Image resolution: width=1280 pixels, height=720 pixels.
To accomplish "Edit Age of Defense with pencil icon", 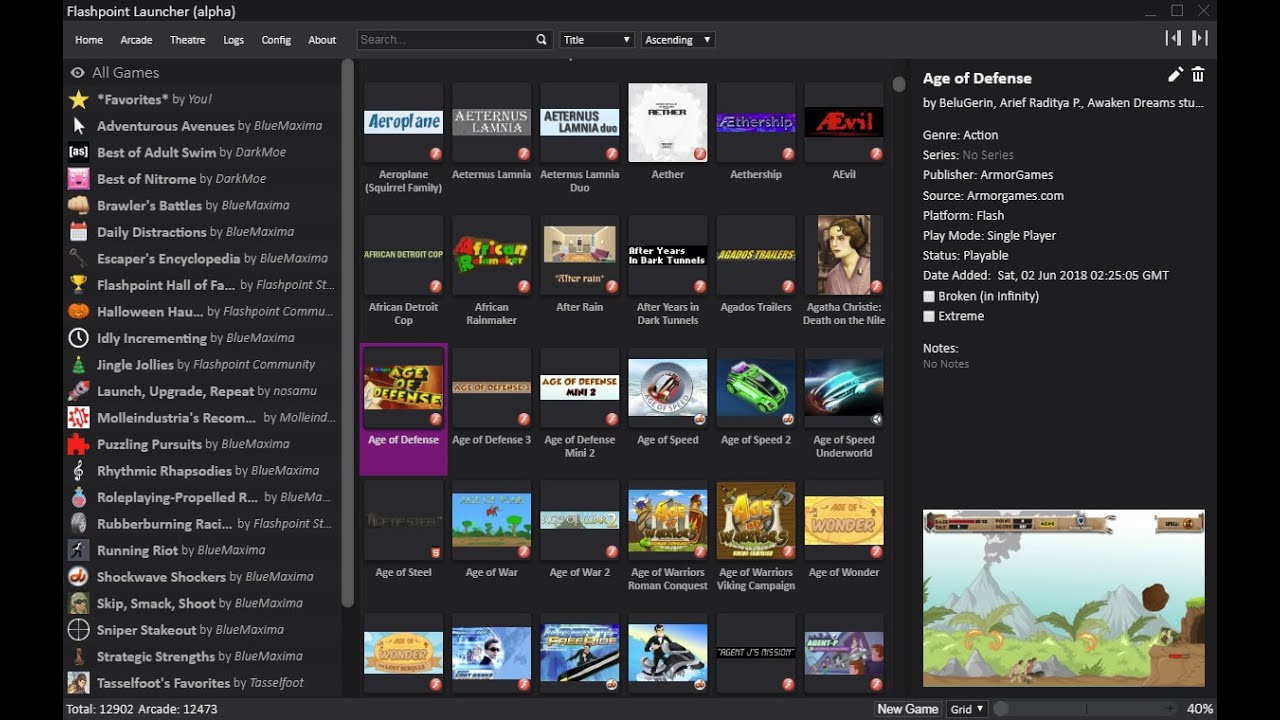I will (x=1175, y=75).
